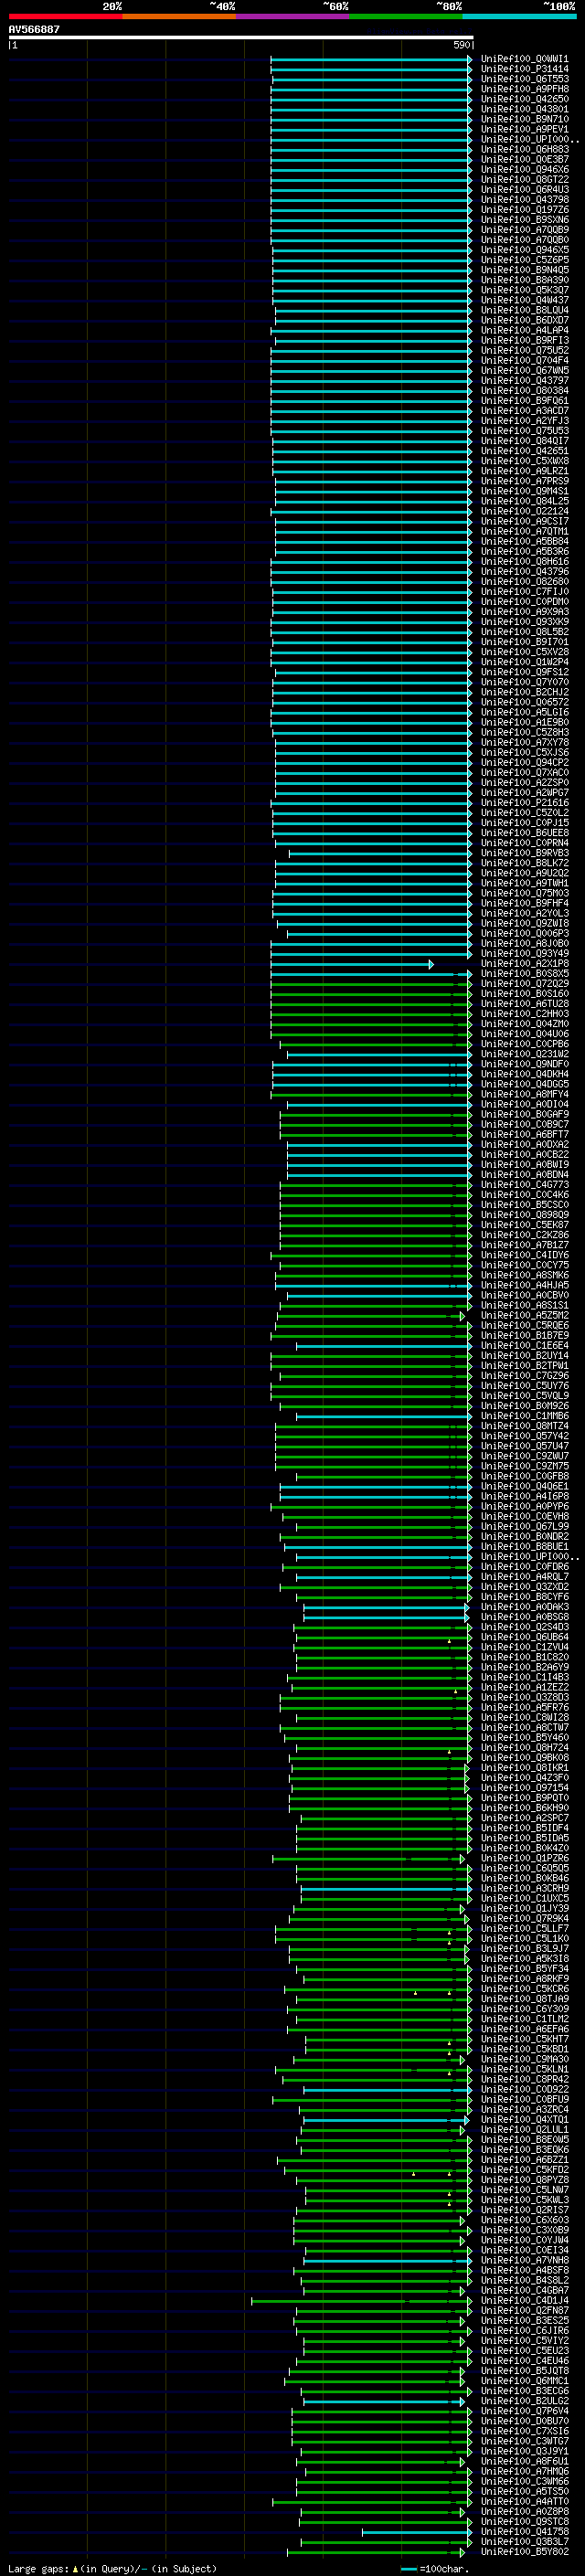The width and height of the screenshot is (585, 2576).
Task: Select hit label UniRef100_Q898Q9
Action: click(x=524, y=1215)
